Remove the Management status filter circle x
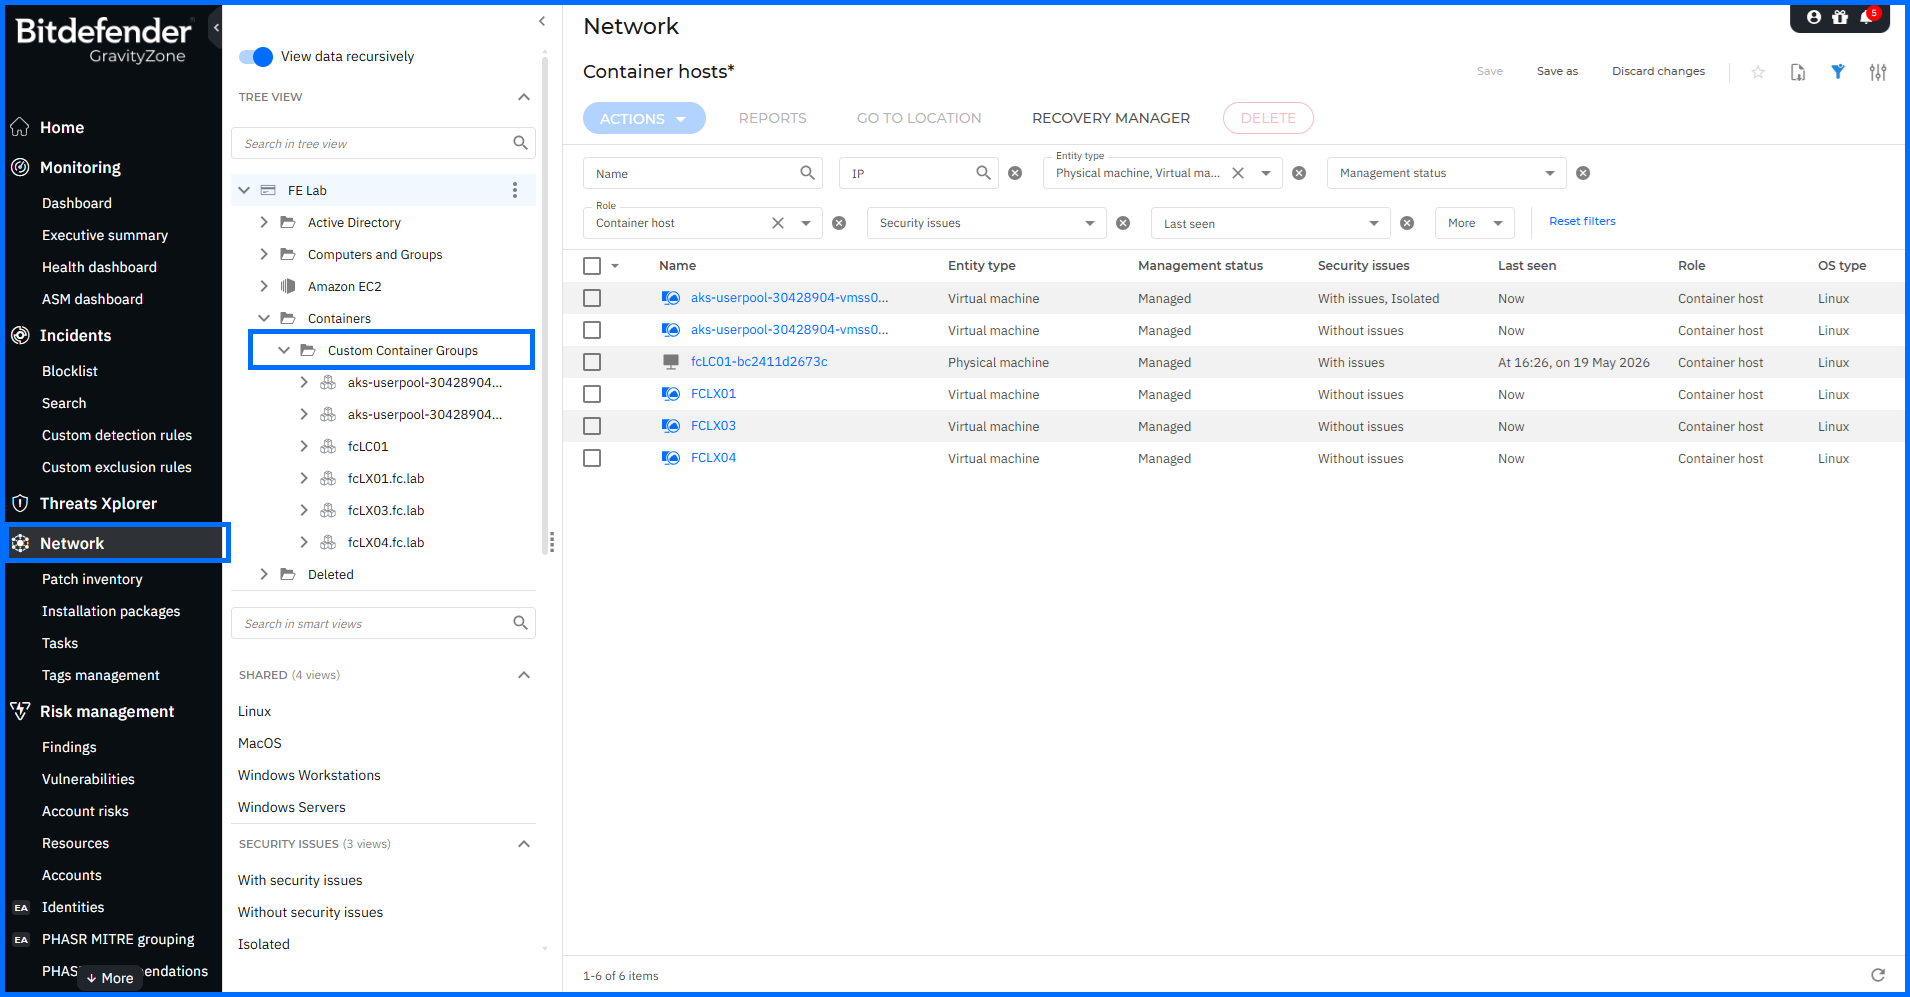The image size is (1910, 997). (x=1583, y=173)
